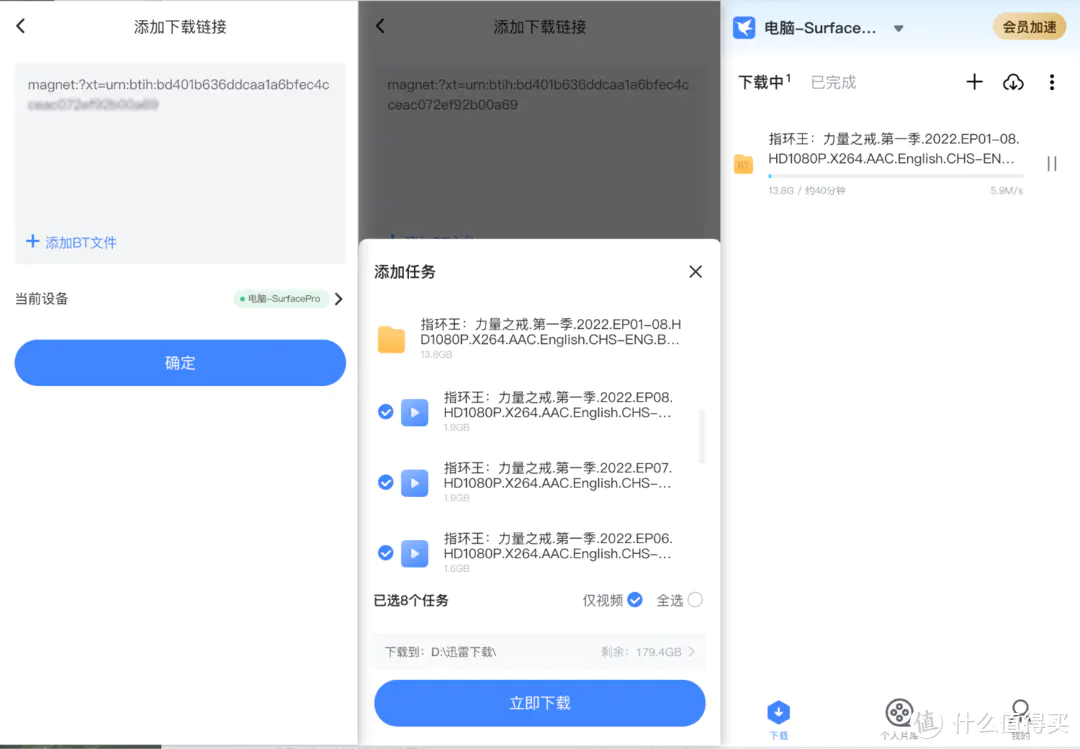Image resolution: width=1080 pixels, height=749 pixels.
Task: Click the 5.9M/s download speed text
Action: [x=1007, y=190]
